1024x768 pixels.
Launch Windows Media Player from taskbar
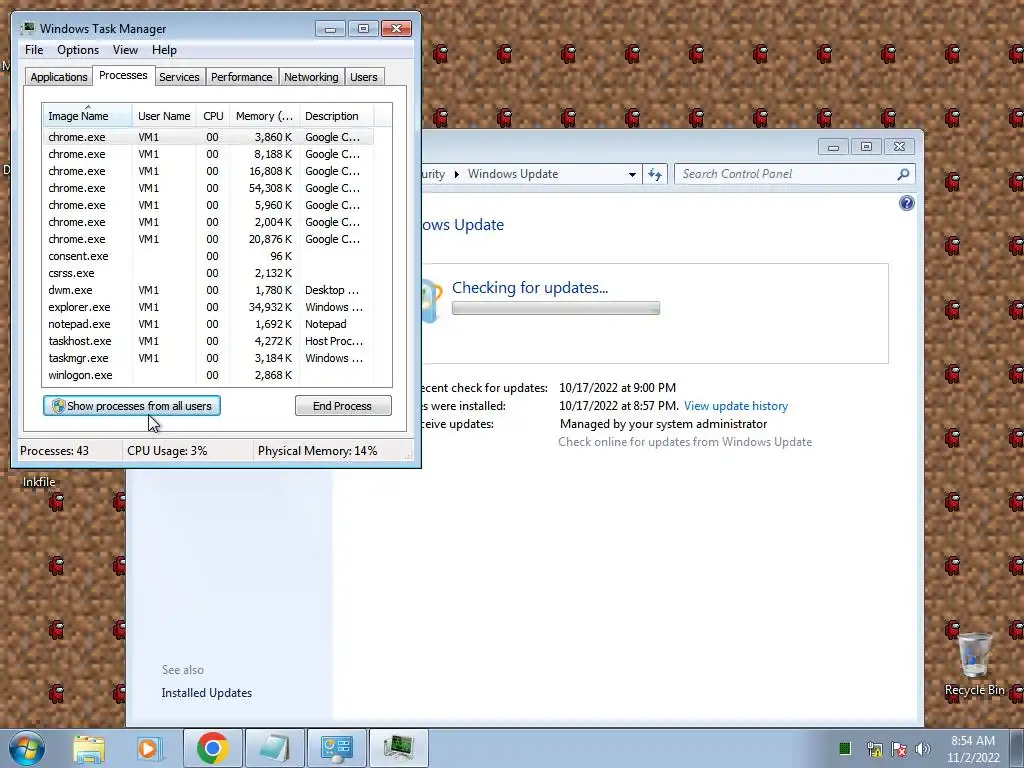click(150, 748)
